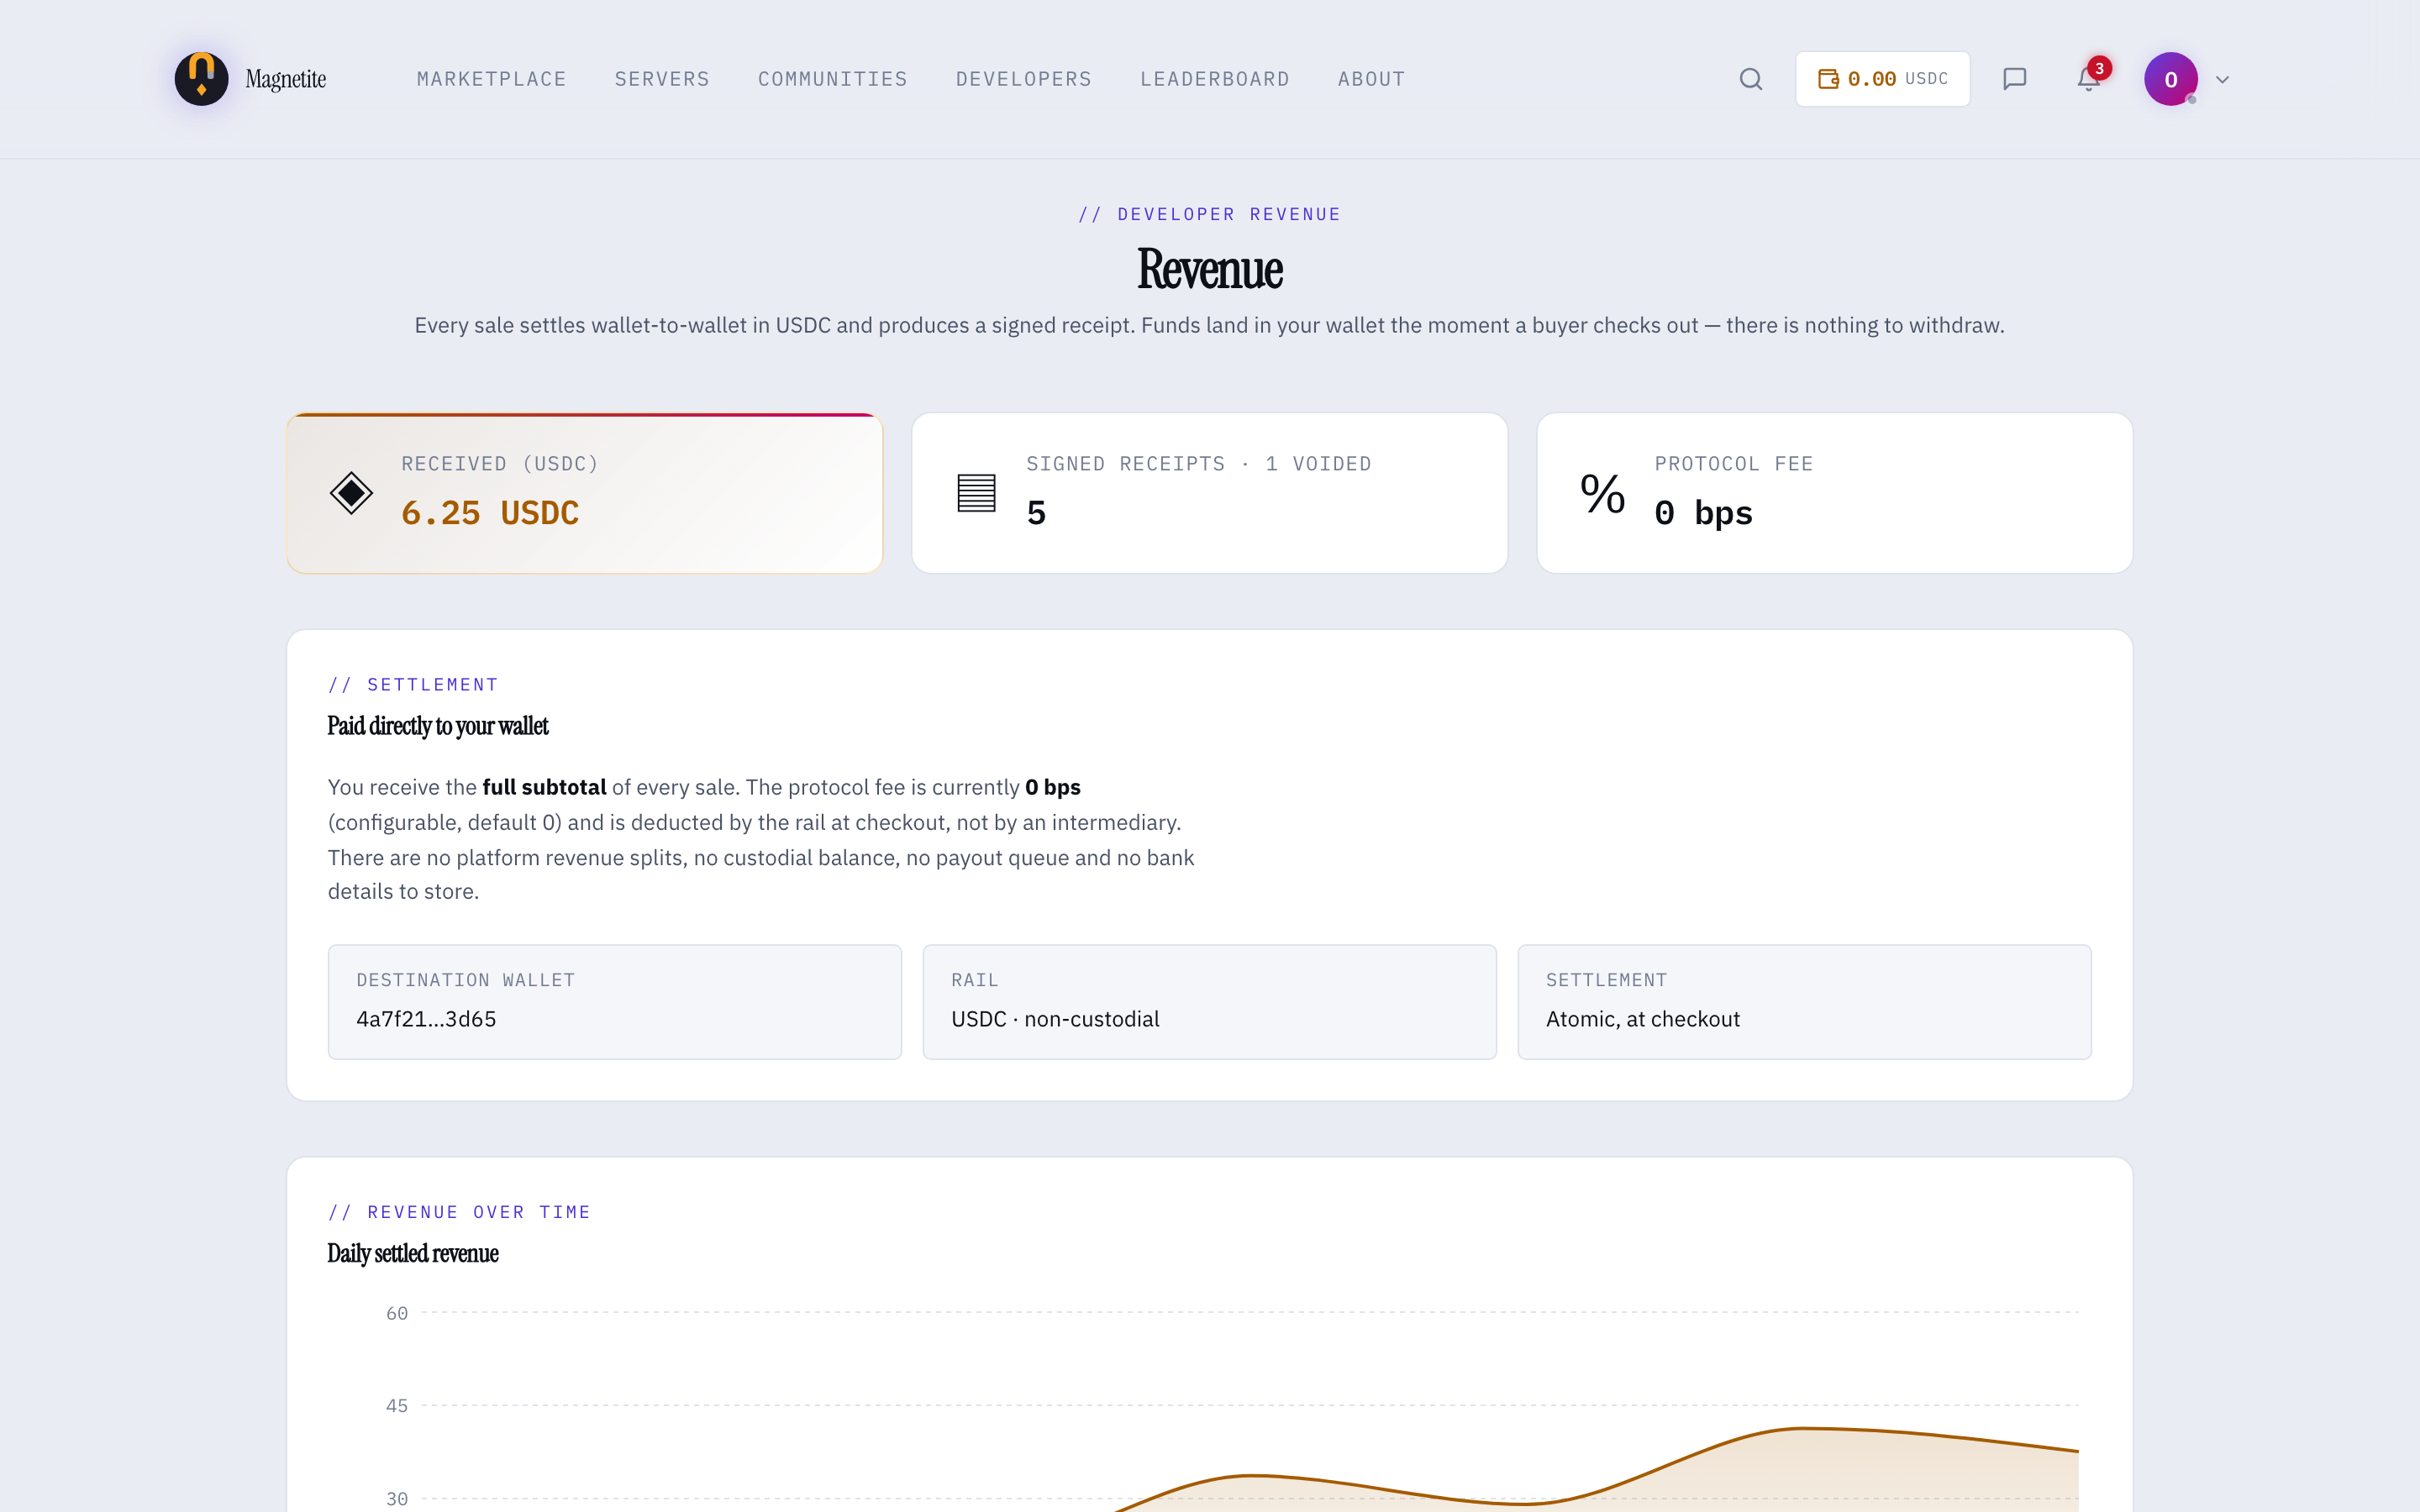Image resolution: width=2420 pixels, height=1512 pixels.
Task: Click the // SETTLEMENT section label
Action: pyautogui.click(x=413, y=685)
